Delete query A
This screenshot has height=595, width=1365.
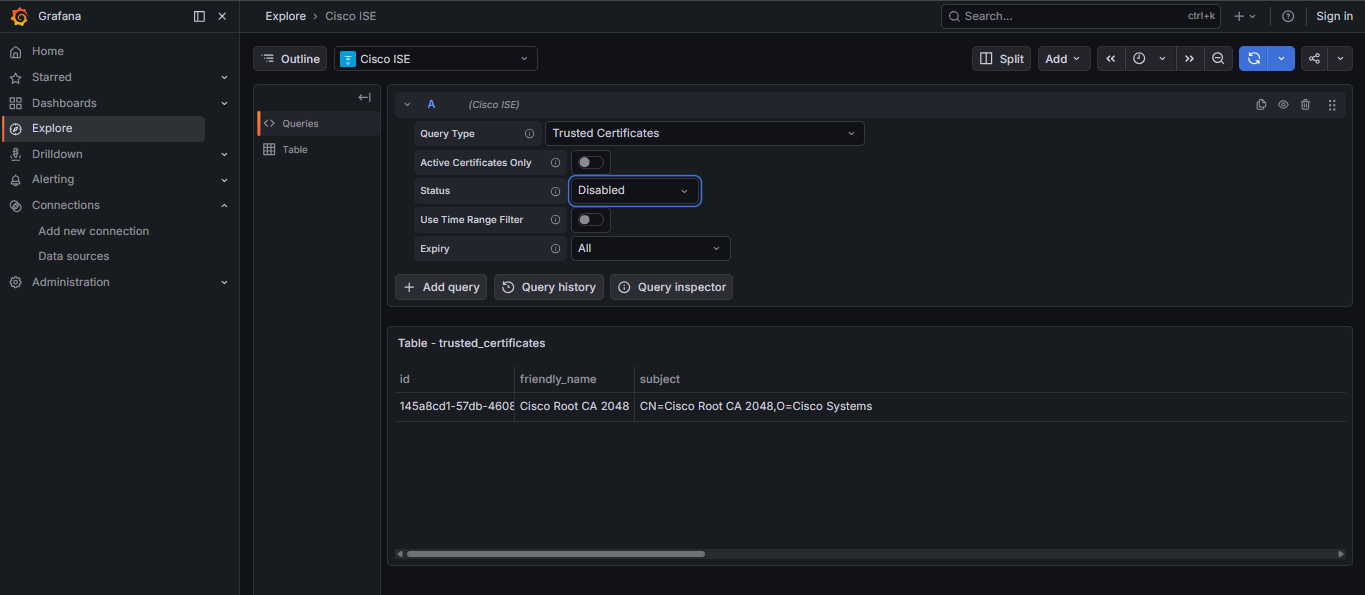click(1305, 104)
